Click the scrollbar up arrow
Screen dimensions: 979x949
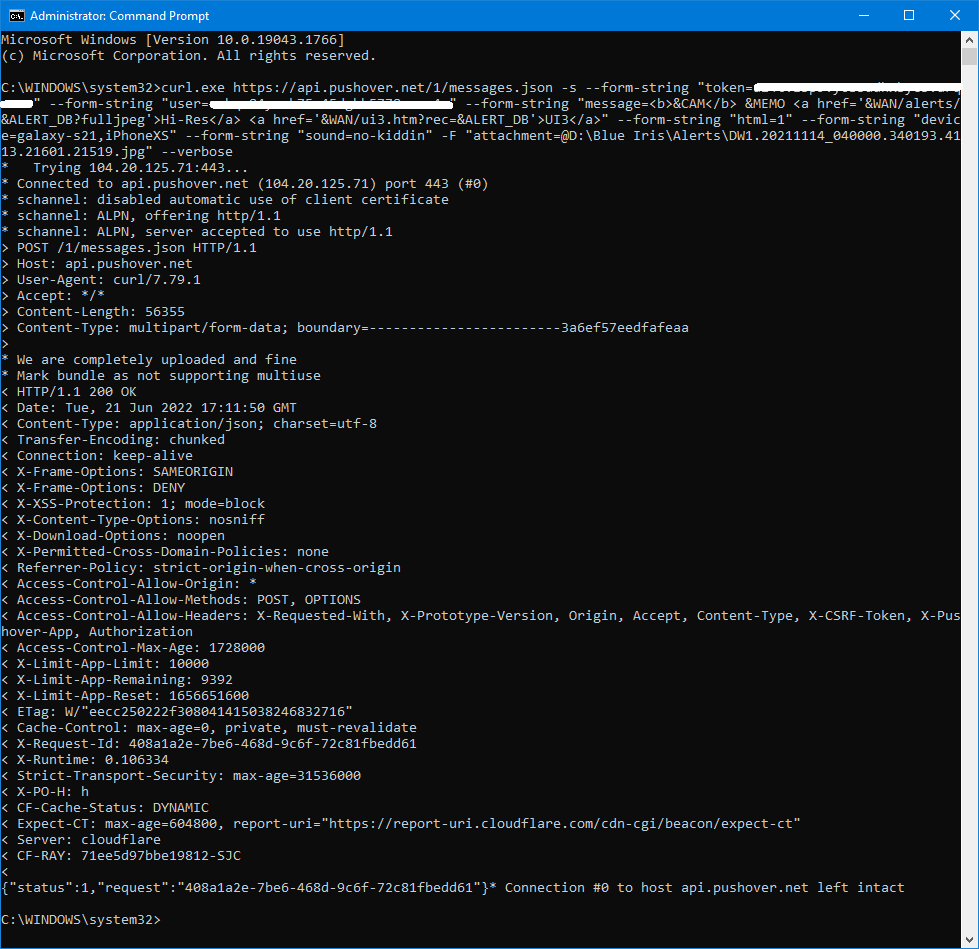click(969, 40)
